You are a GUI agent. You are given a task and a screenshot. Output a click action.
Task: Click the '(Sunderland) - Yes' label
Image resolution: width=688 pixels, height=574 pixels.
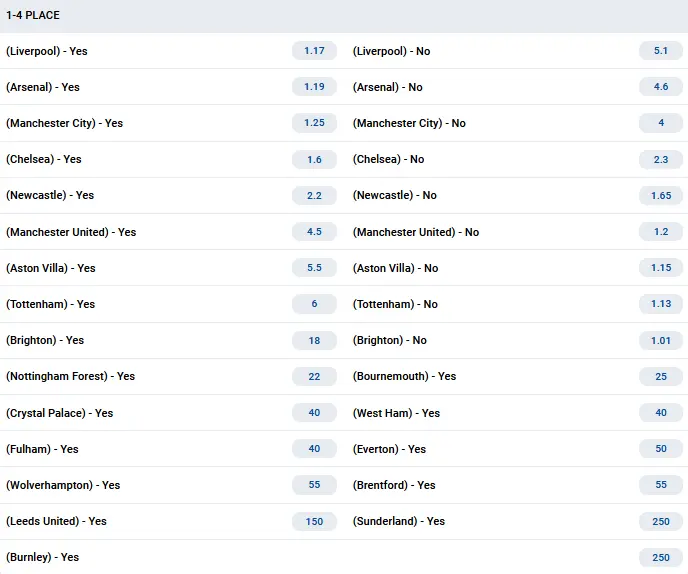point(399,521)
